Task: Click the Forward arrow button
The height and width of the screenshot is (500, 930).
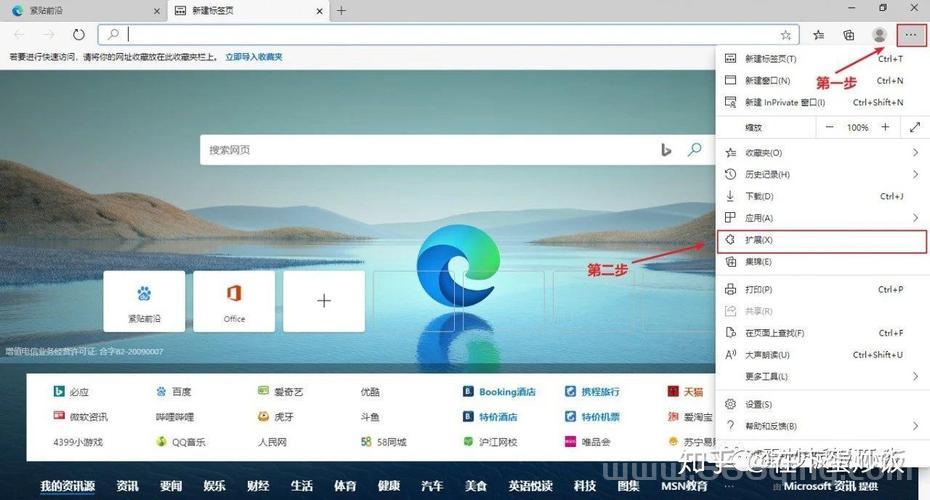Action: [x=49, y=34]
